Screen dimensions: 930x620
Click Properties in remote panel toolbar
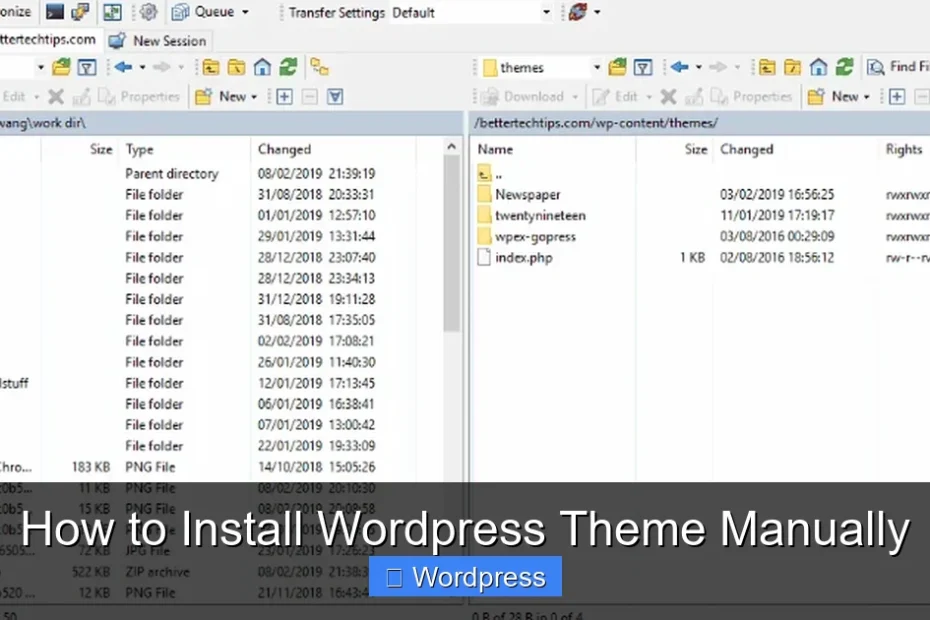coord(751,96)
